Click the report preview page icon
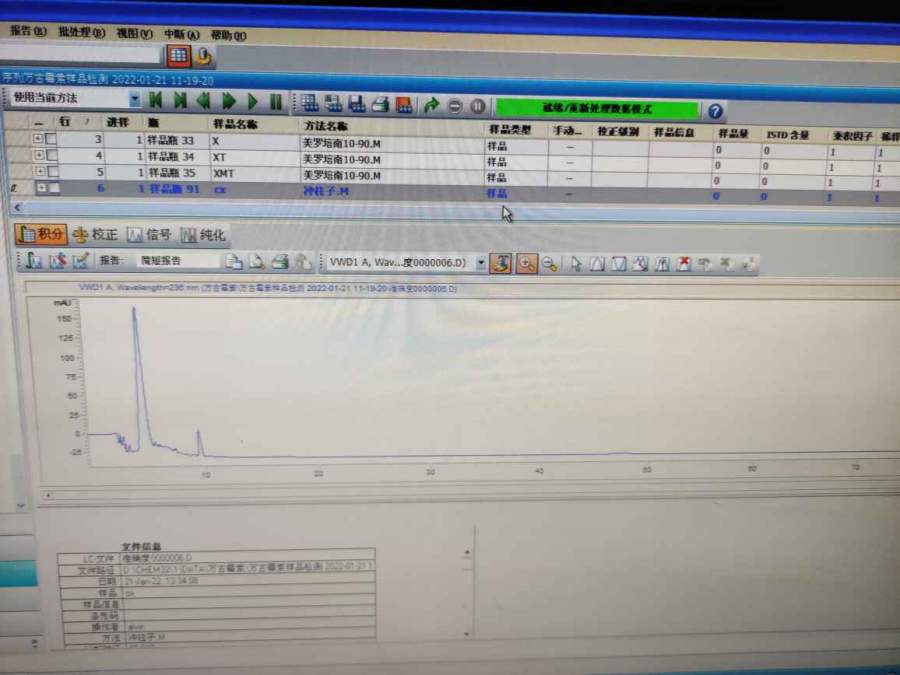Image resolution: width=900 pixels, height=675 pixels. pyautogui.click(x=234, y=262)
